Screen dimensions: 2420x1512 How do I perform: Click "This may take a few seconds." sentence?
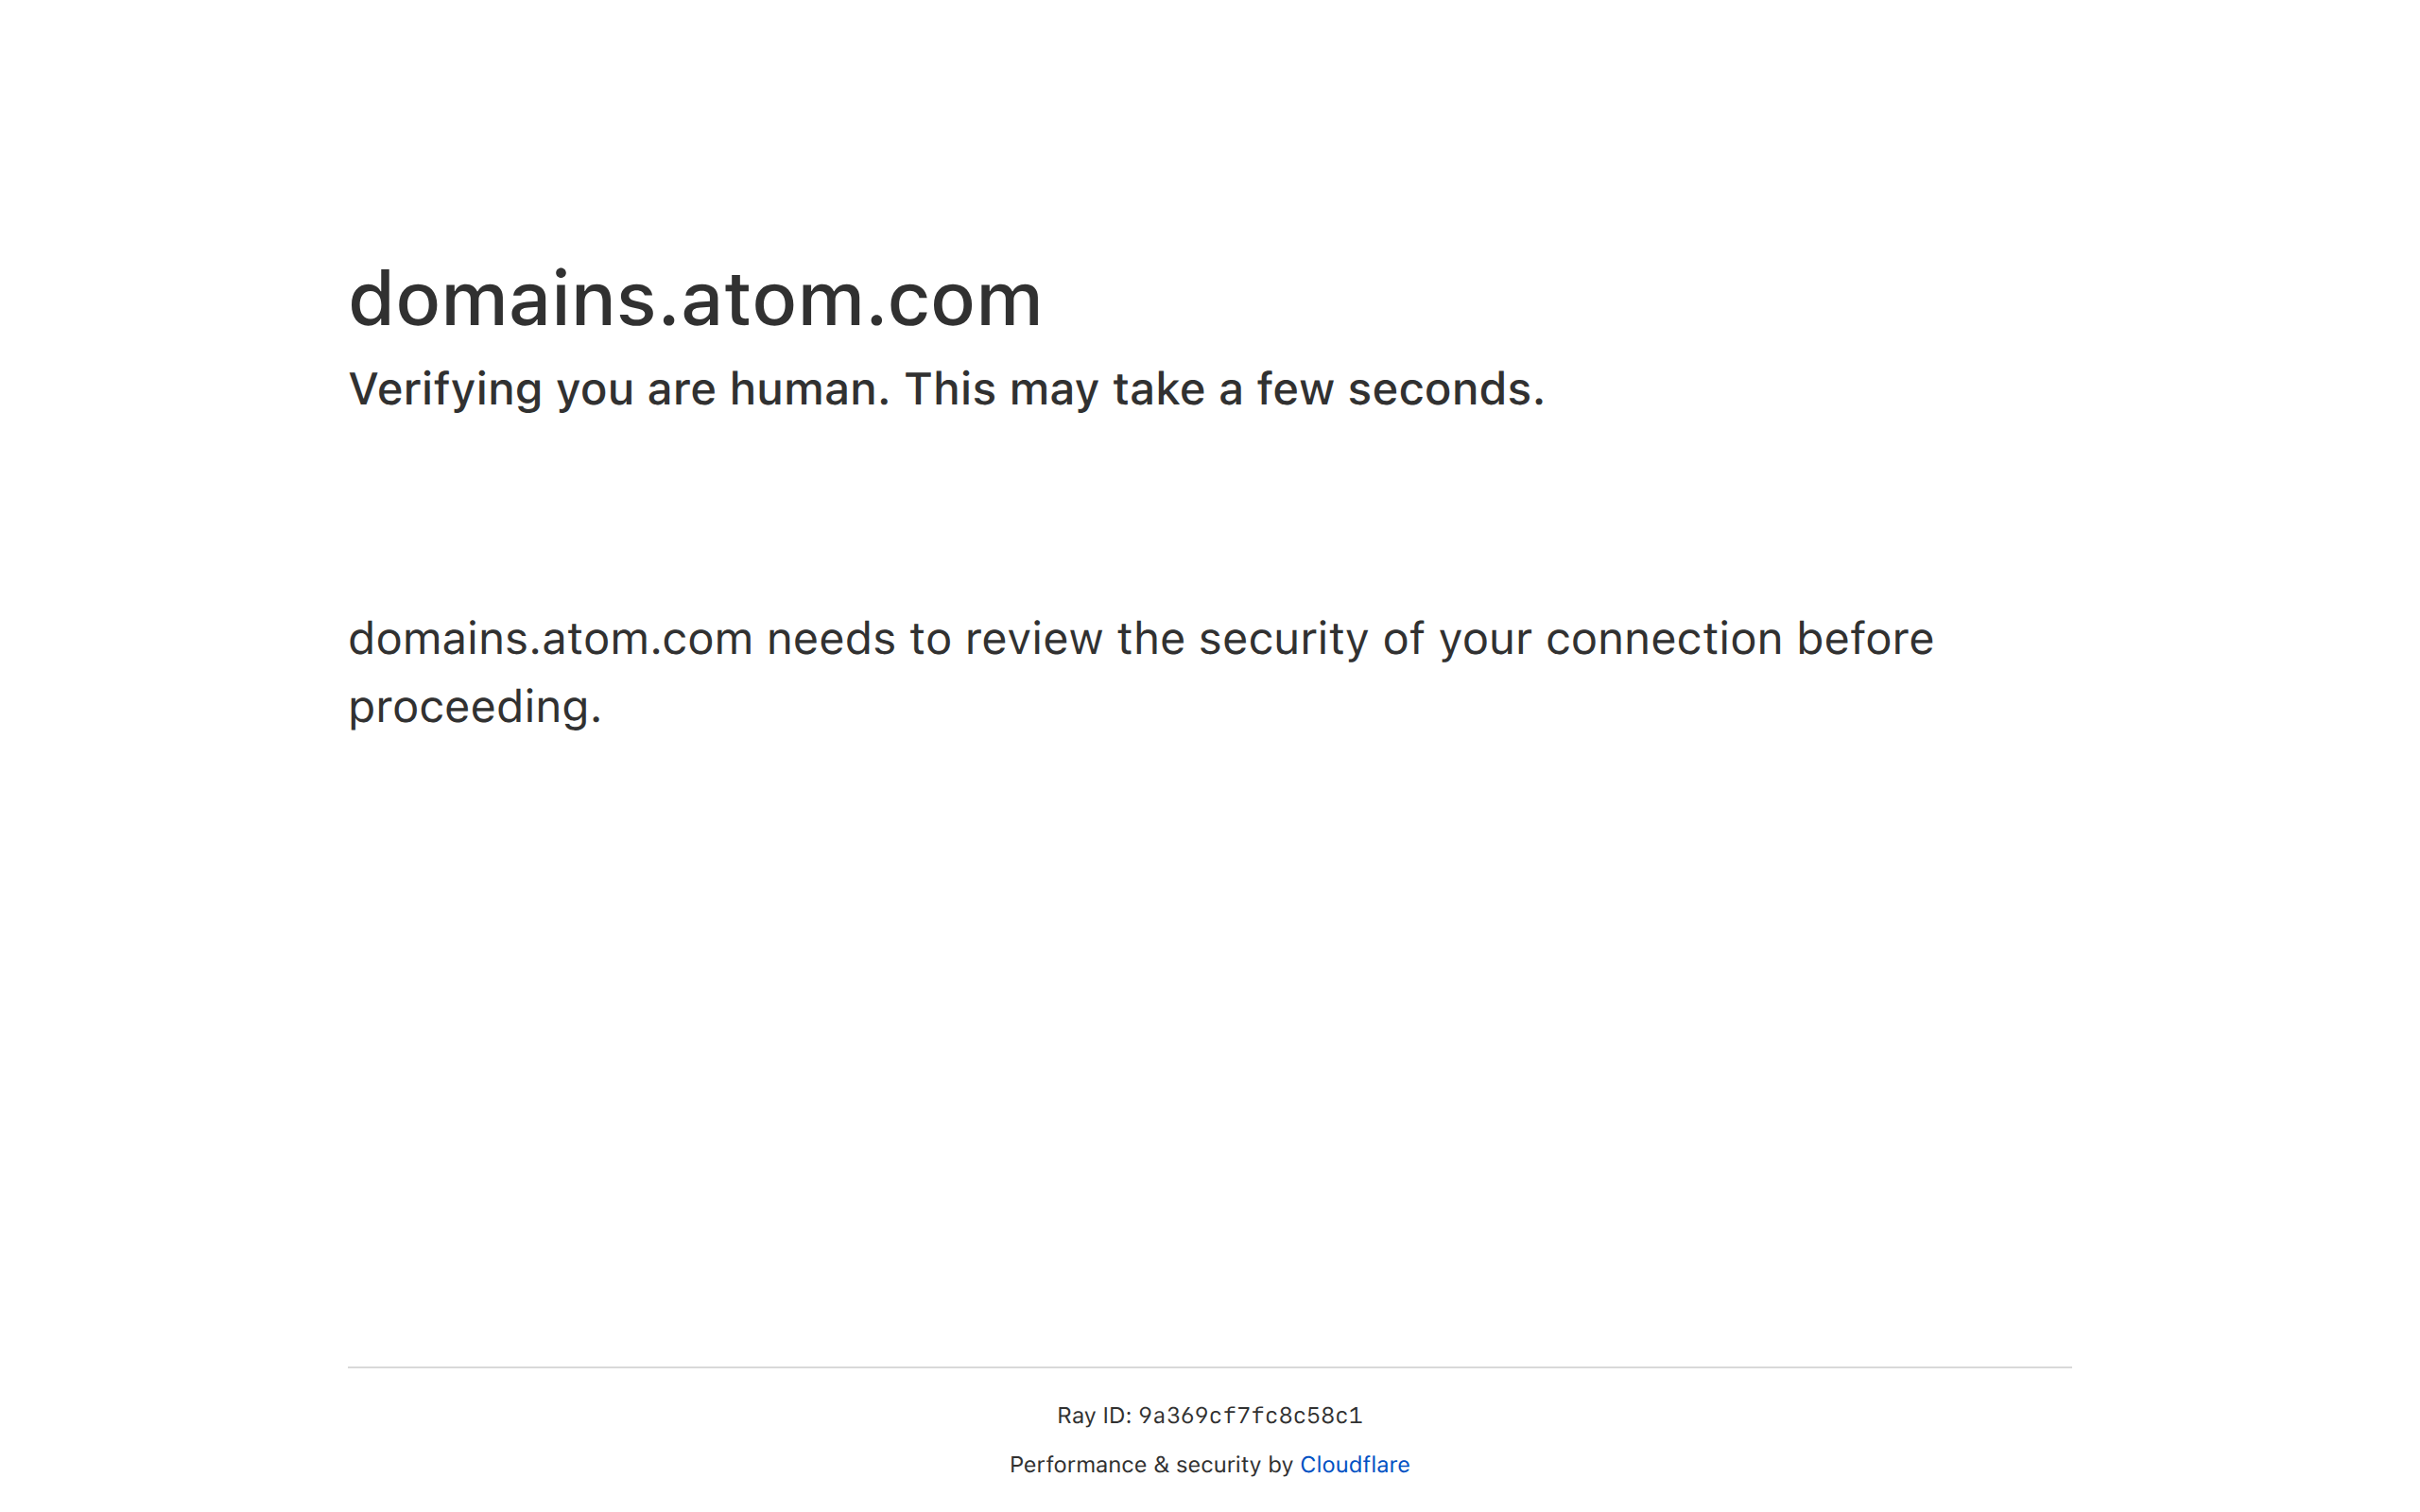[1224, 389]
